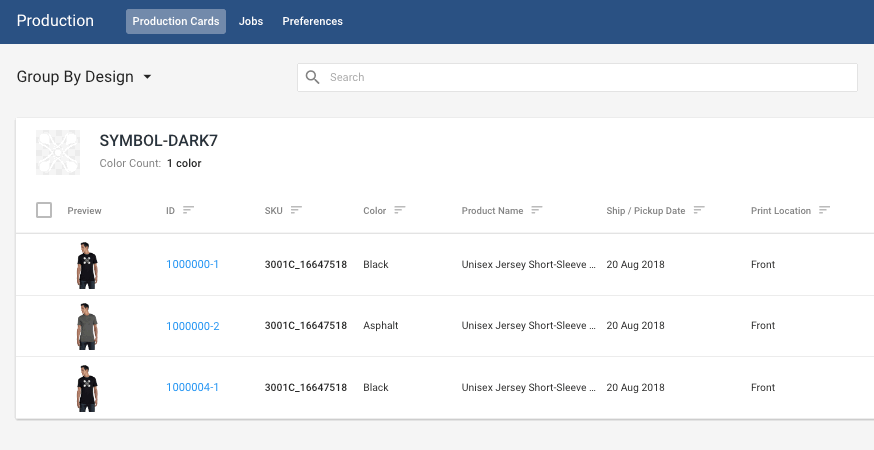The image size is (874, 450).
Task: Click the Preview column header
Action: (x=84, y=211)
